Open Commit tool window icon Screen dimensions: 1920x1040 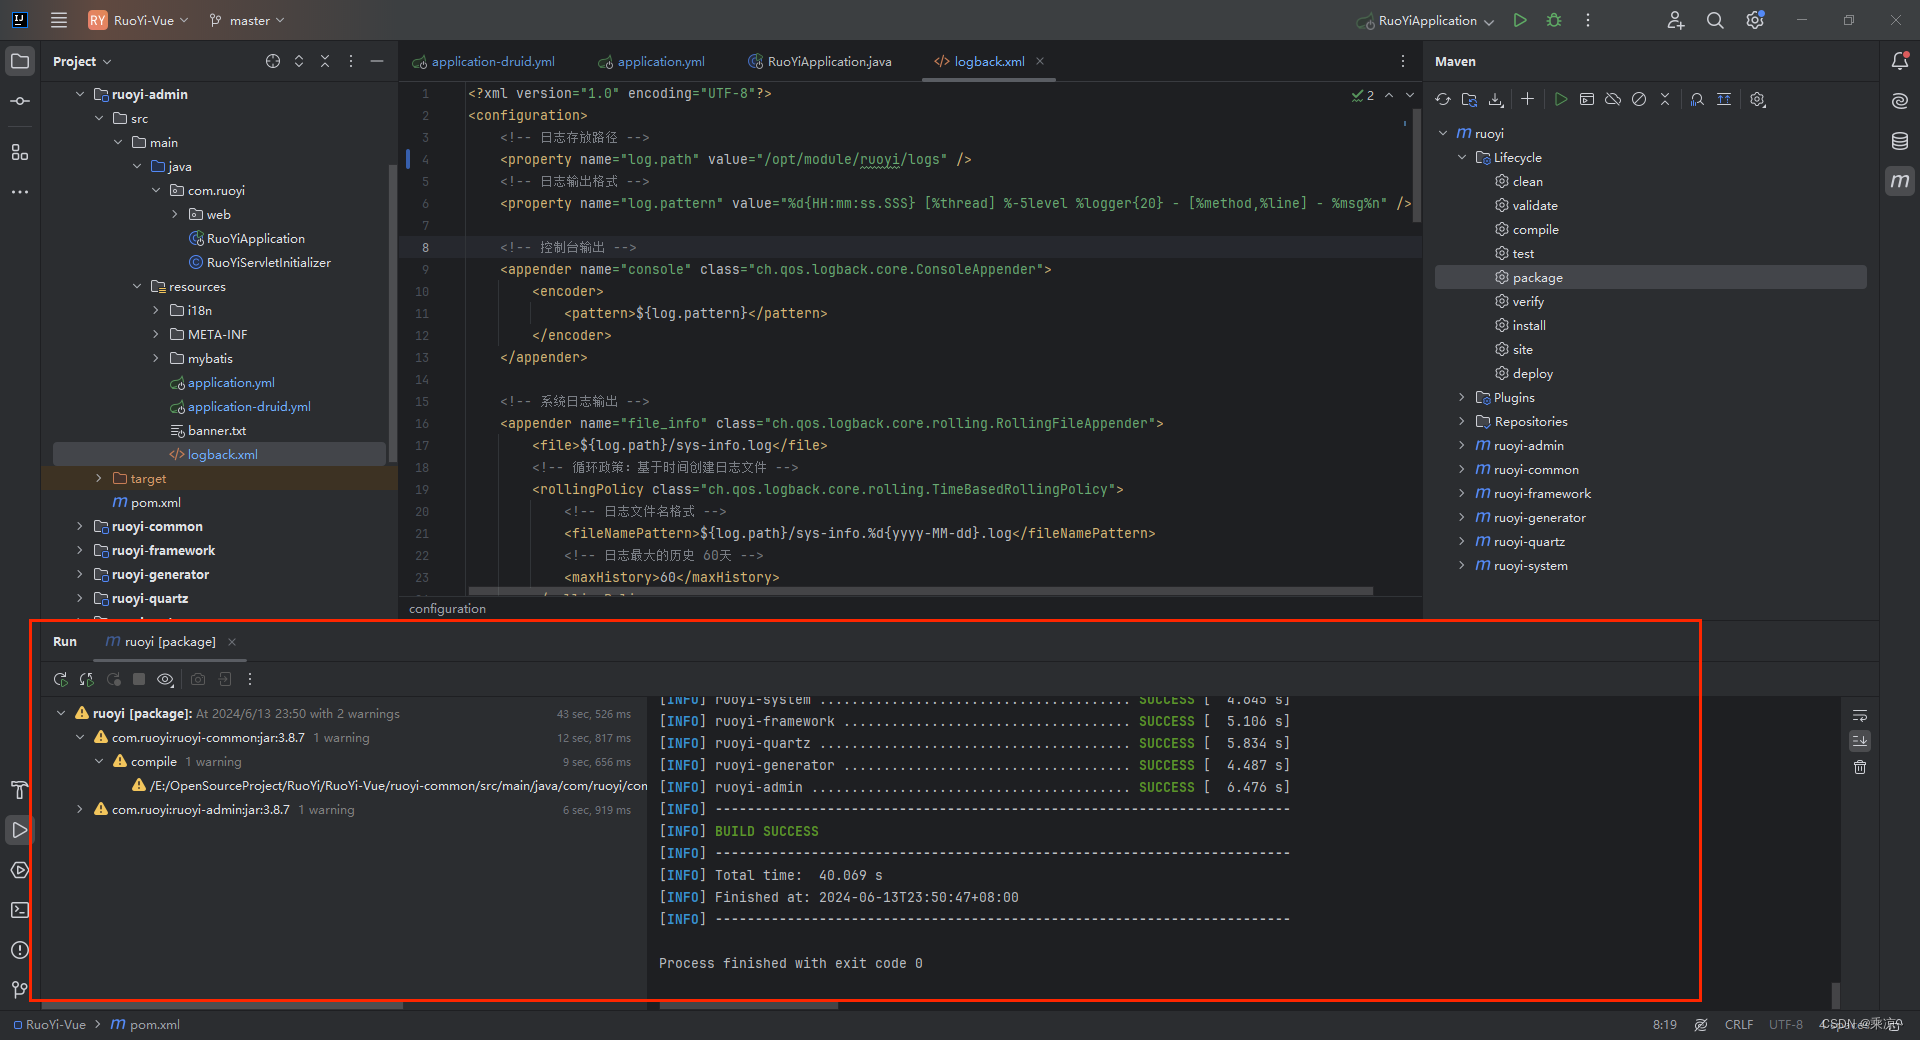coord(20,101)
